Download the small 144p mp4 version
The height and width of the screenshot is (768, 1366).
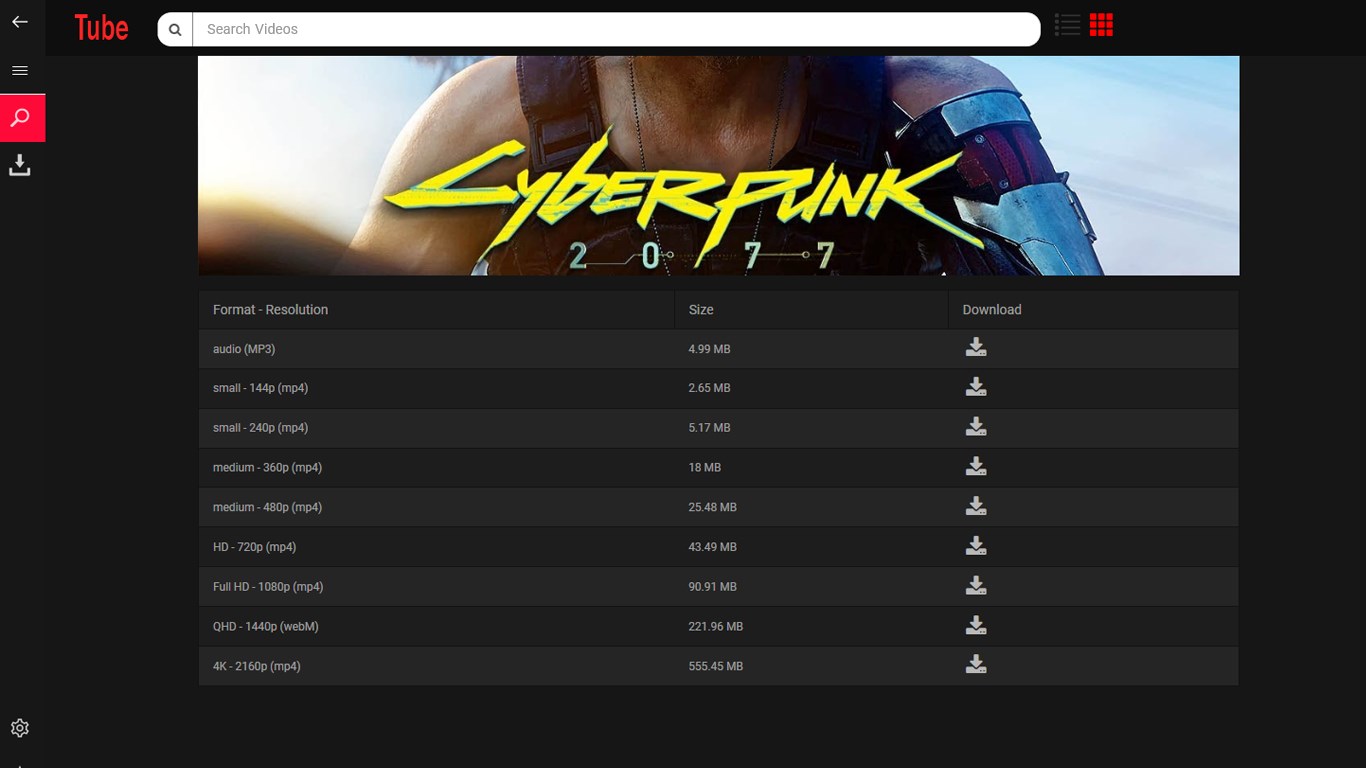[976, 387]
